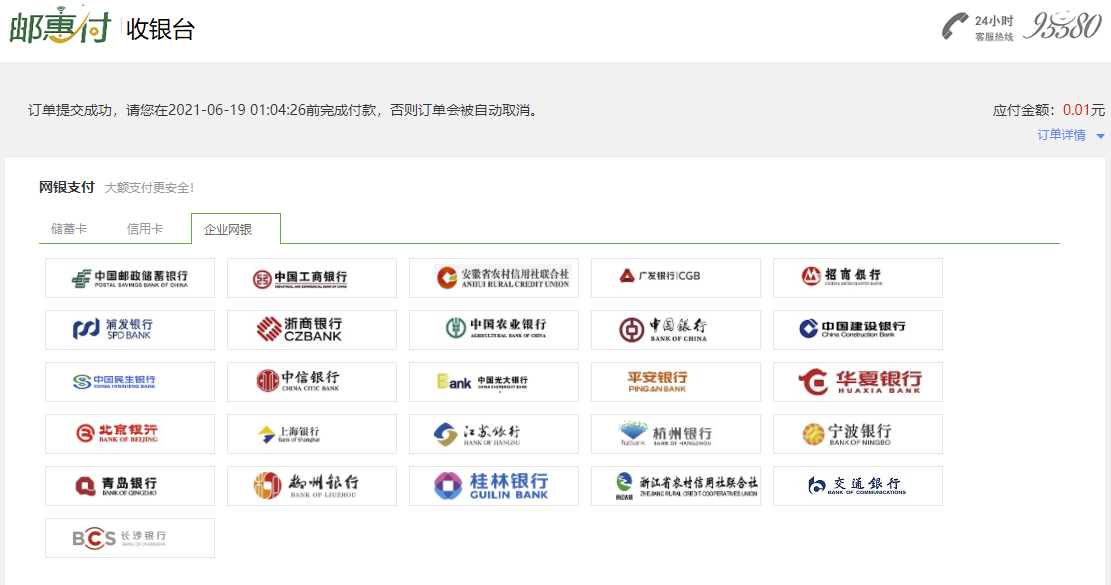Switch to the 储蓄卡 tab
1111x585 pixels.
pos(67,227)
